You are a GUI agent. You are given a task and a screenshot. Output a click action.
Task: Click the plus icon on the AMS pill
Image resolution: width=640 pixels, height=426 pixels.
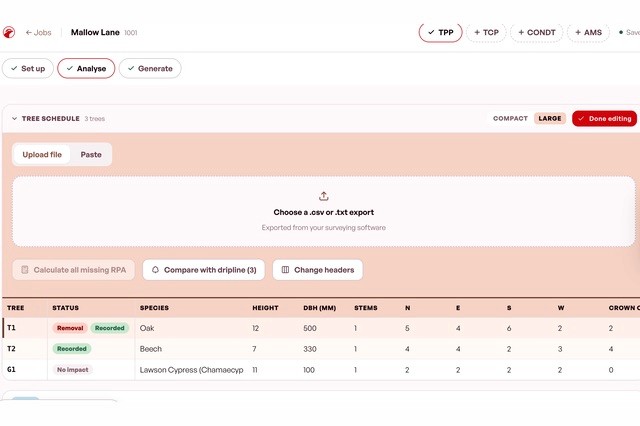(x=578, y=32)
